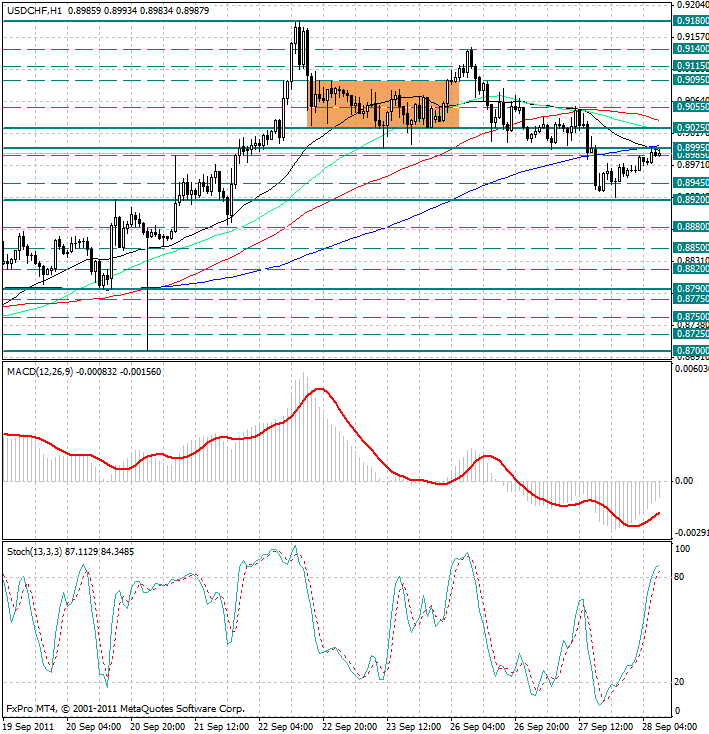
Task: Click the 23 Sep 12:00 time label
Action: 413,727
